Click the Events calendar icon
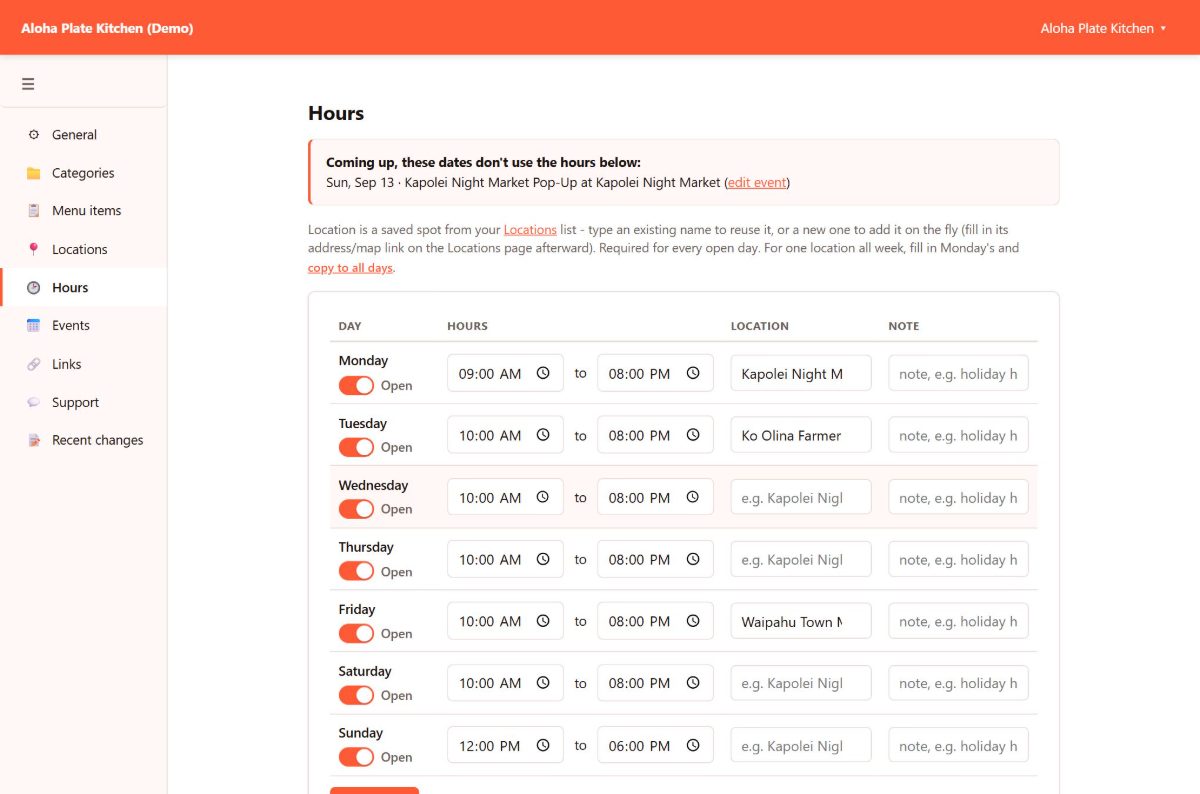Viewport: 1200px width, 794px height. 34,326
